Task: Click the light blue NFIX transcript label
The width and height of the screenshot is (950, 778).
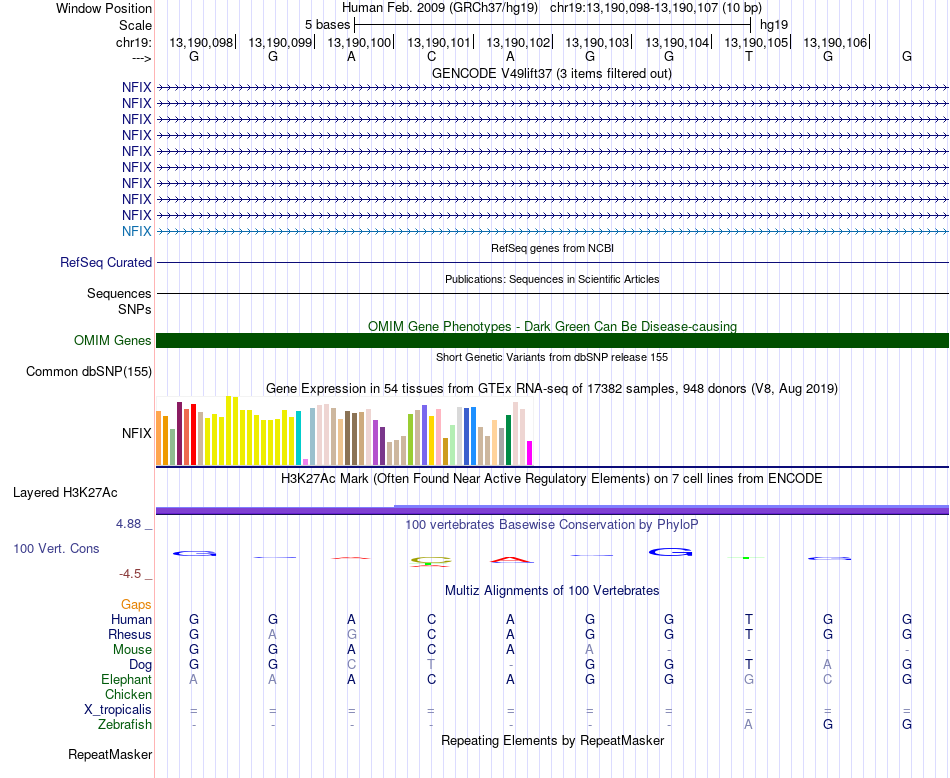Action: click(136, 231)
